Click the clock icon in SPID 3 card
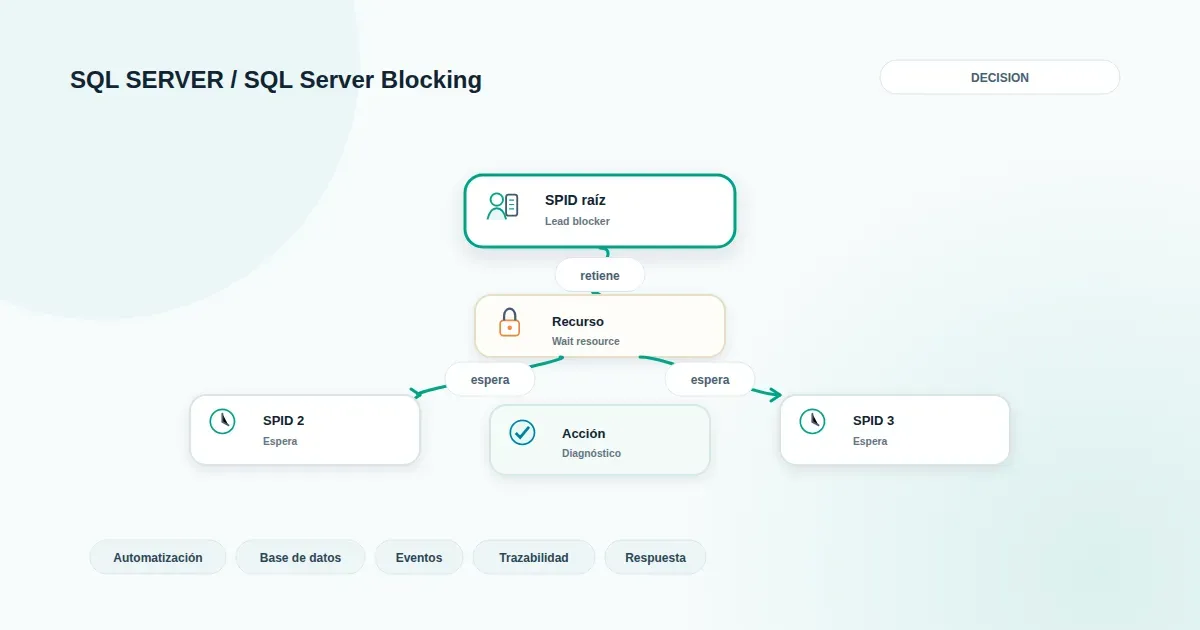 [x=813, y=421]
